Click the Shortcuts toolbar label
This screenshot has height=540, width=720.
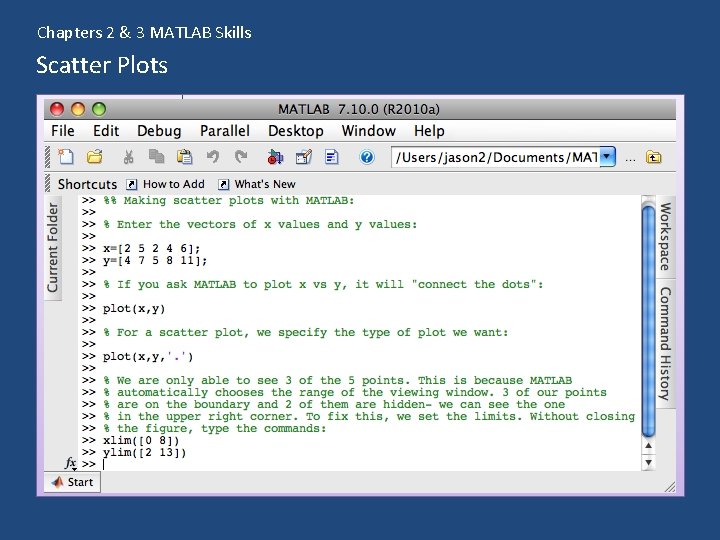[x=87, y=184]
